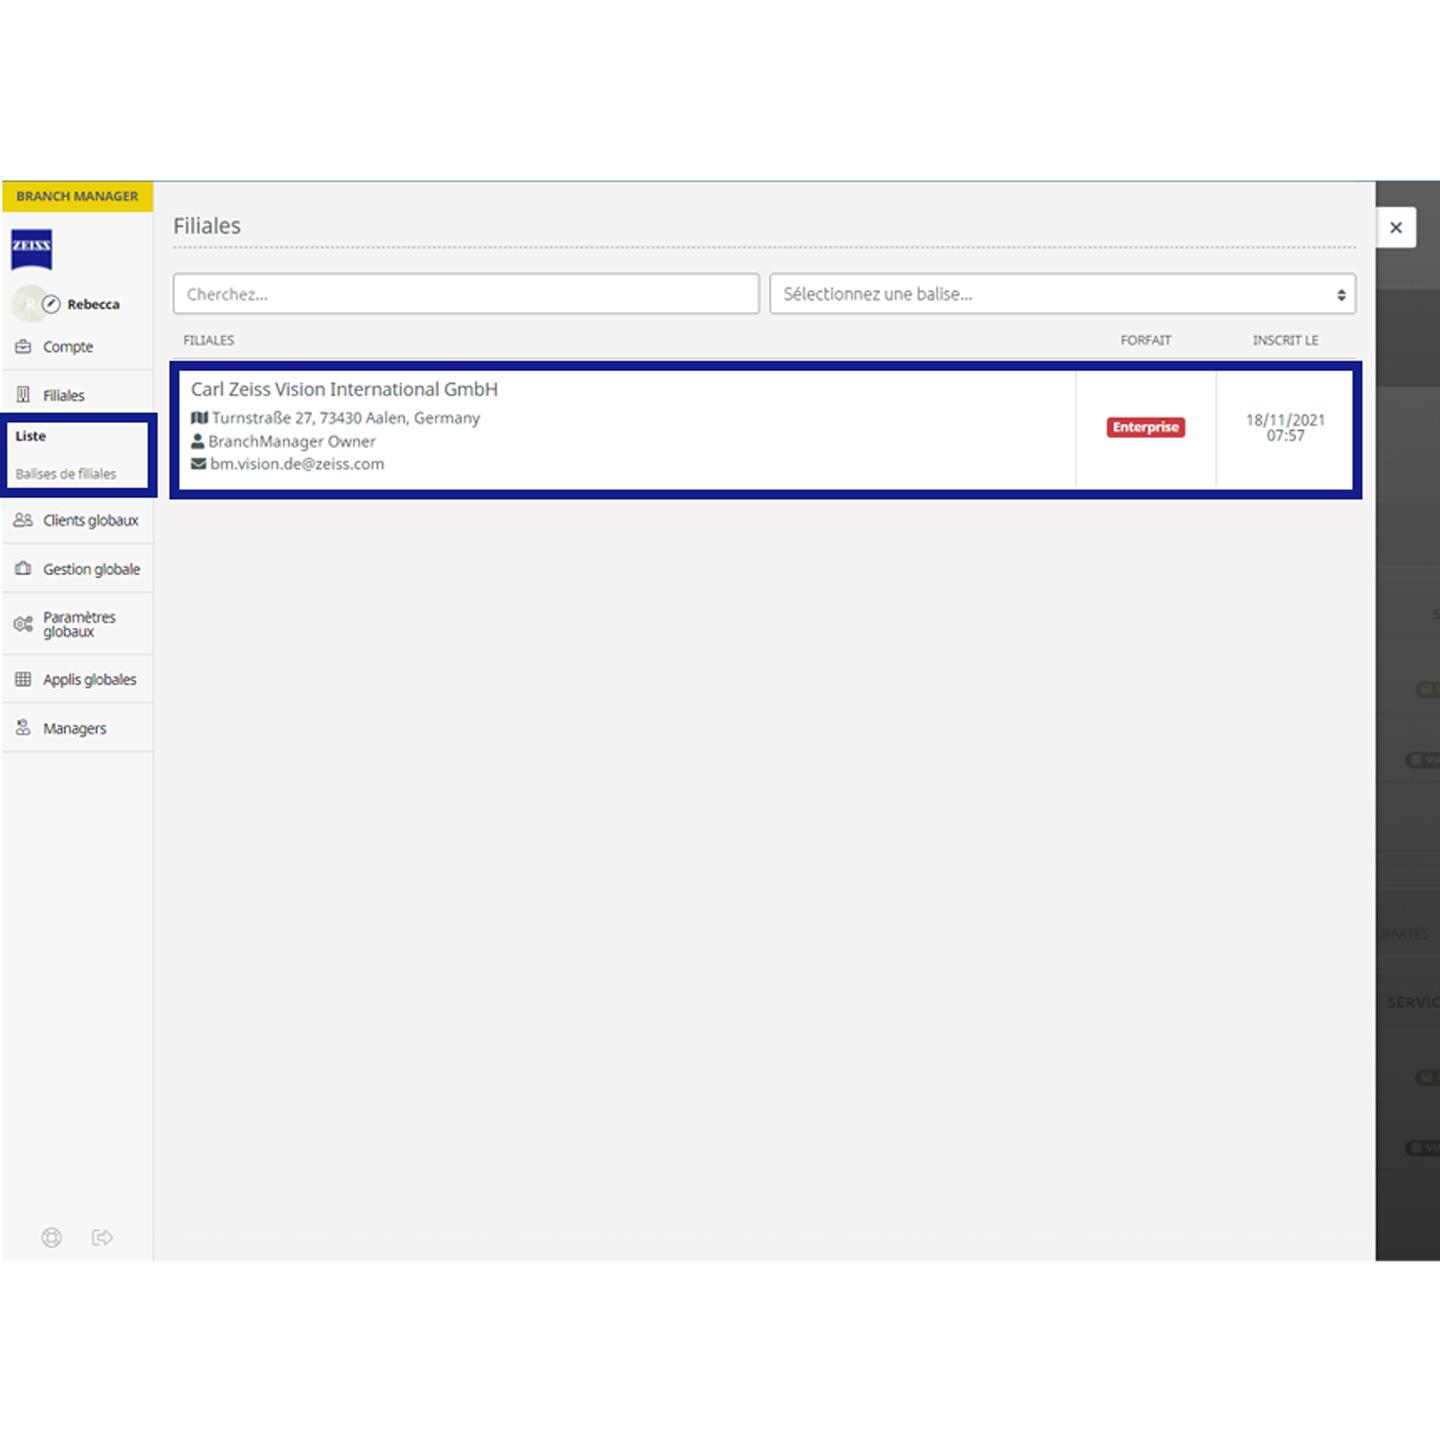Click the logout icon at sidebar bottom
Viewport: 1440px width, 1440px height.
click(x=102, y=1238)
